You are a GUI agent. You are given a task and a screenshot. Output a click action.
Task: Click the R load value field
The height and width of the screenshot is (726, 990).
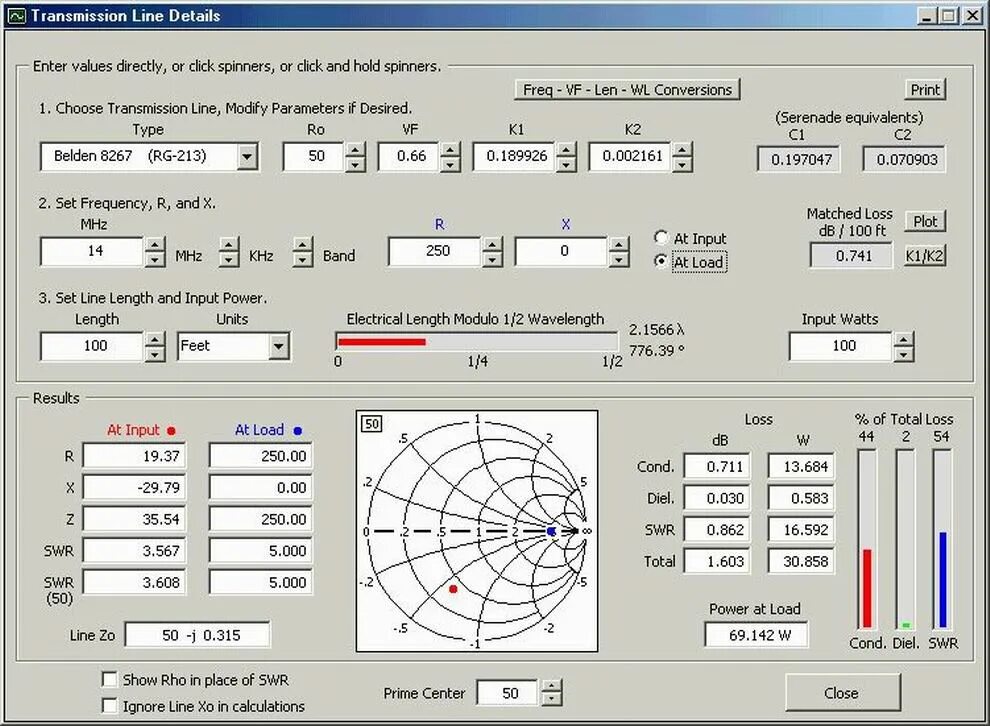coord(436,252)
